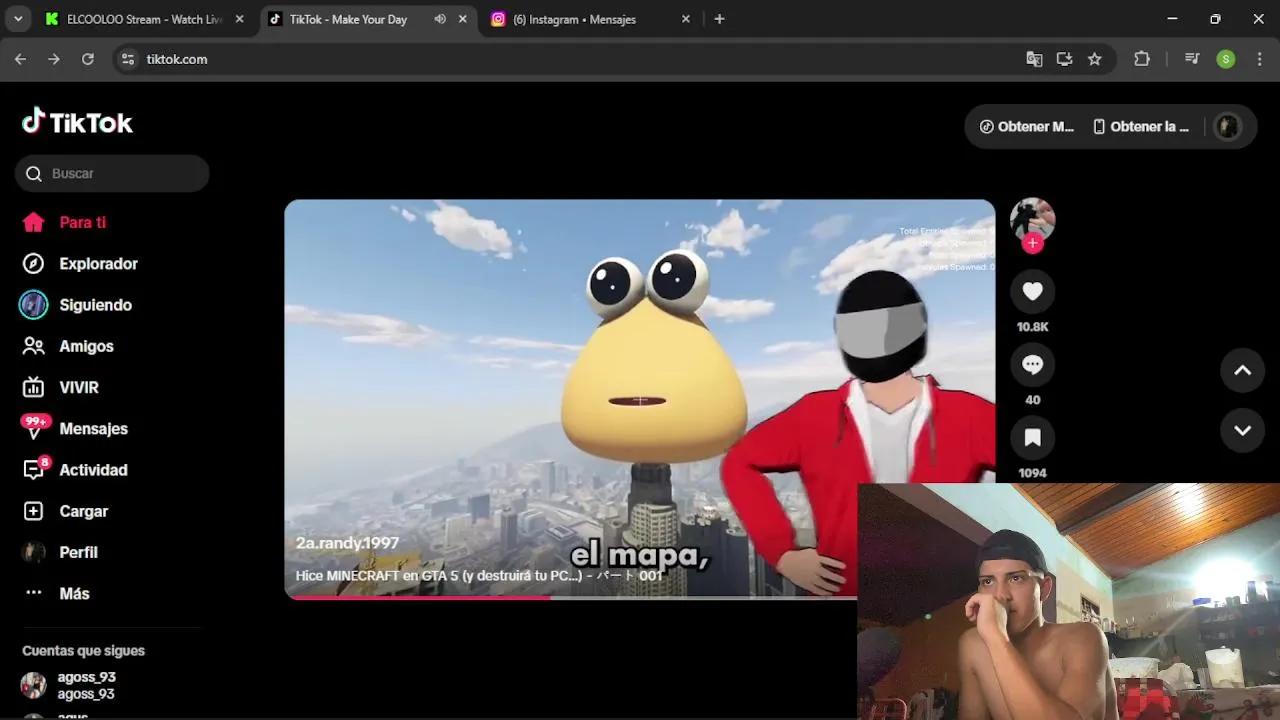1280x720 pixels.
Task: Click the 1094 saves count
Action: point(1033,473)
